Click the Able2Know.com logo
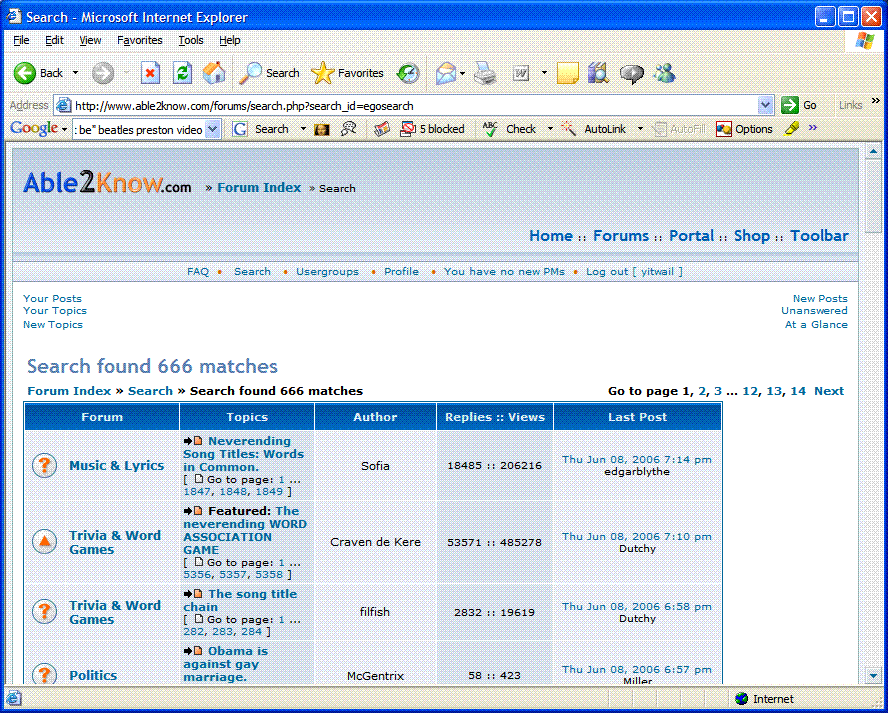Viewport: 888px width, 713px height. [x=107, y=183]
